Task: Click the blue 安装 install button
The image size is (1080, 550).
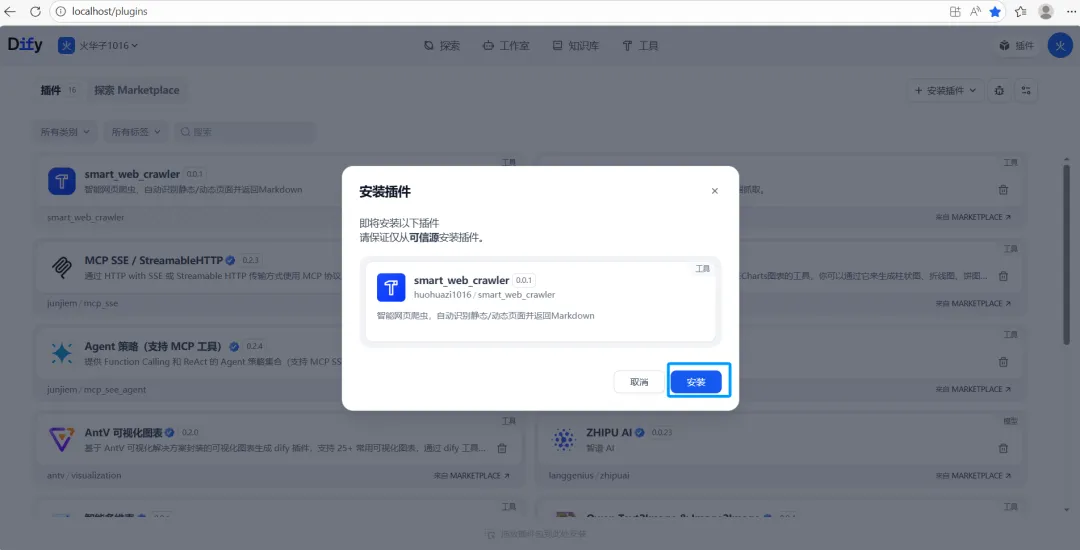Action: 696,382
